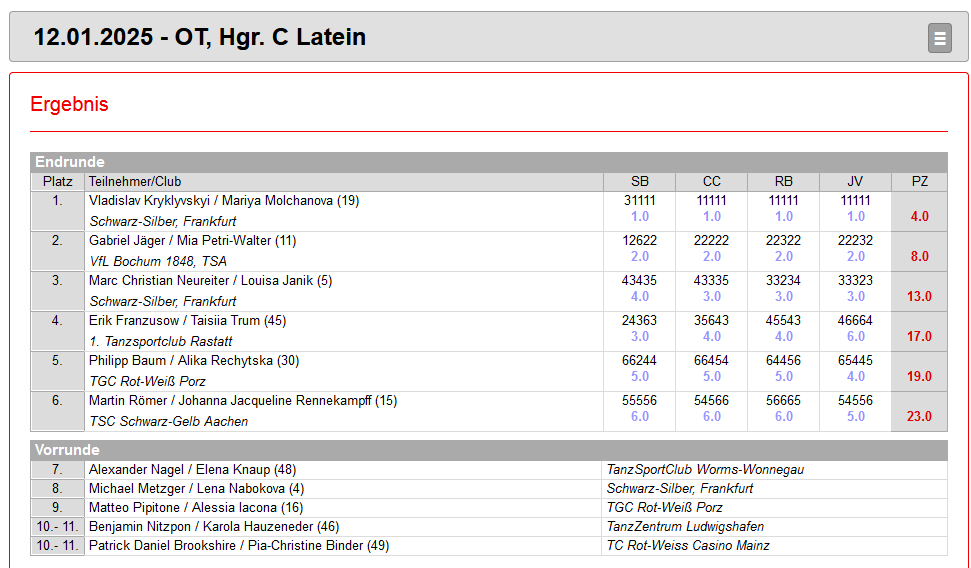971x568 pixels.
Task: Click CC marks 43335 for third place
Action: point(712,281)
